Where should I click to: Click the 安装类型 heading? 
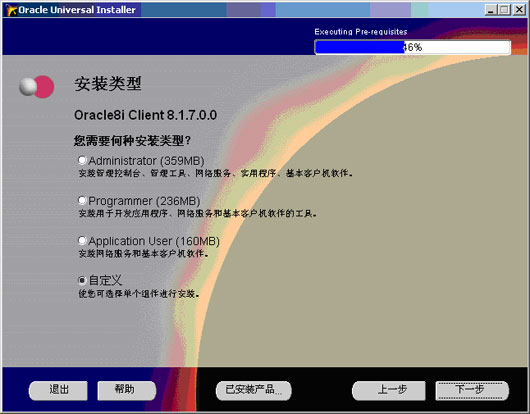pyautogui.click(x=107, y=83)
